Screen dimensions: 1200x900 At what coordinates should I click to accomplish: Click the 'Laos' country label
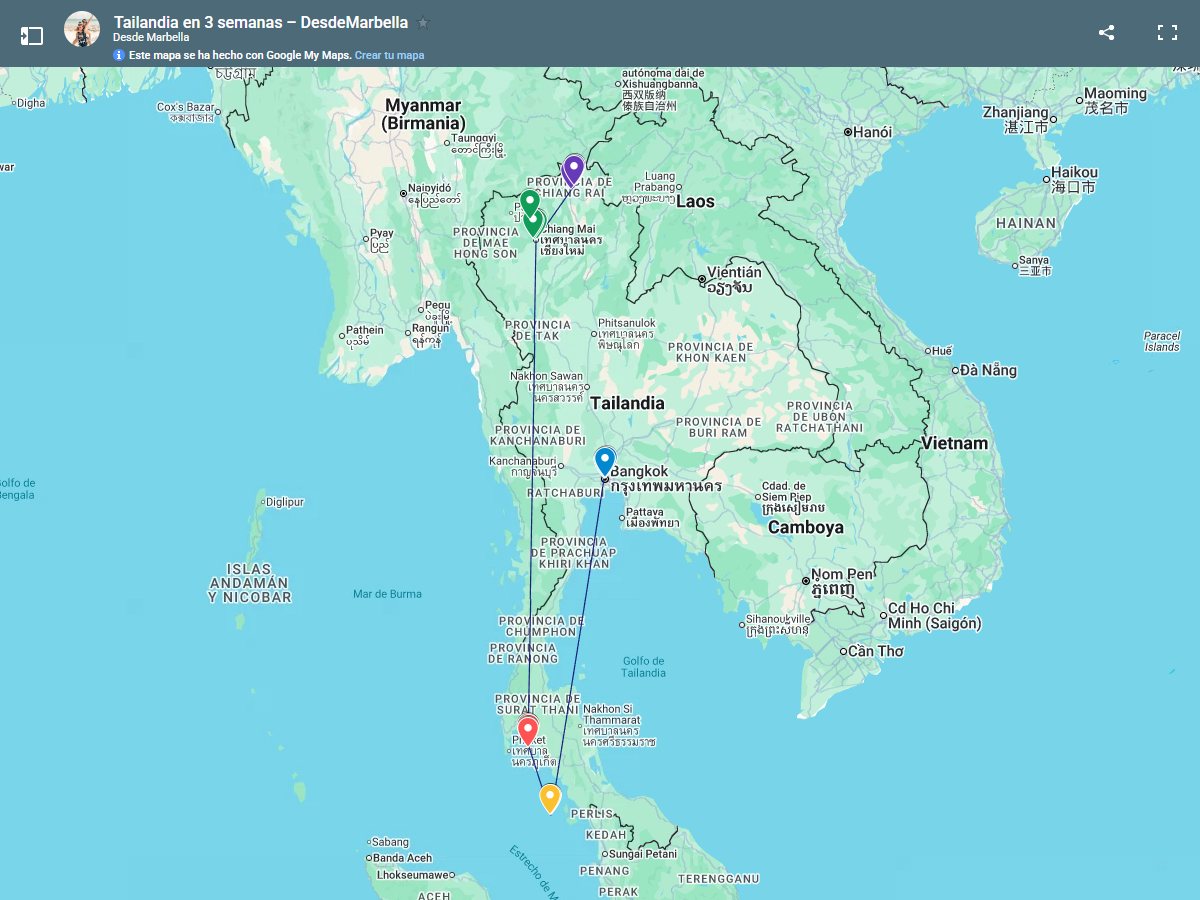(x=695, y=201)
